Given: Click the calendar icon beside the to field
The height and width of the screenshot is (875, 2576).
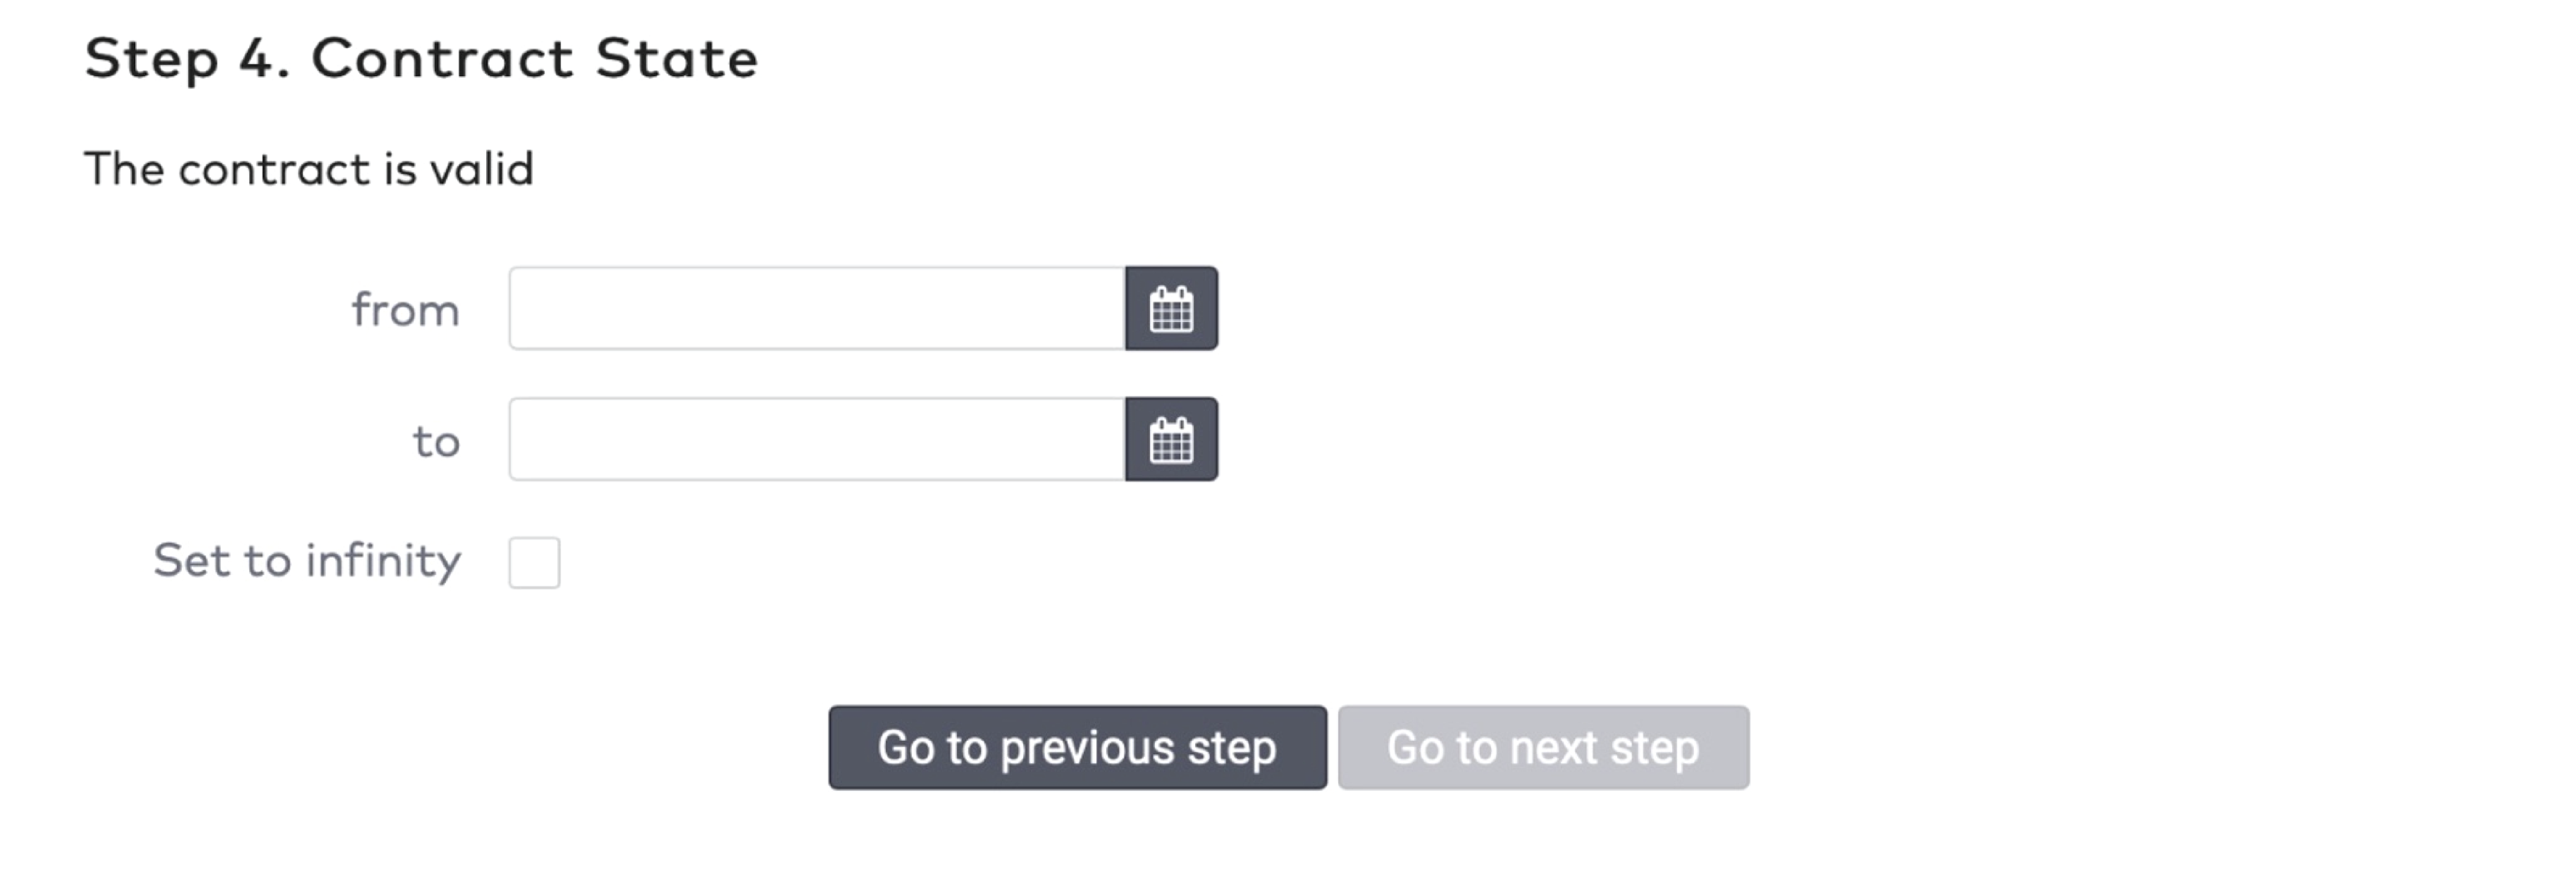Looking at the screenshot, I should (1171, 440).
